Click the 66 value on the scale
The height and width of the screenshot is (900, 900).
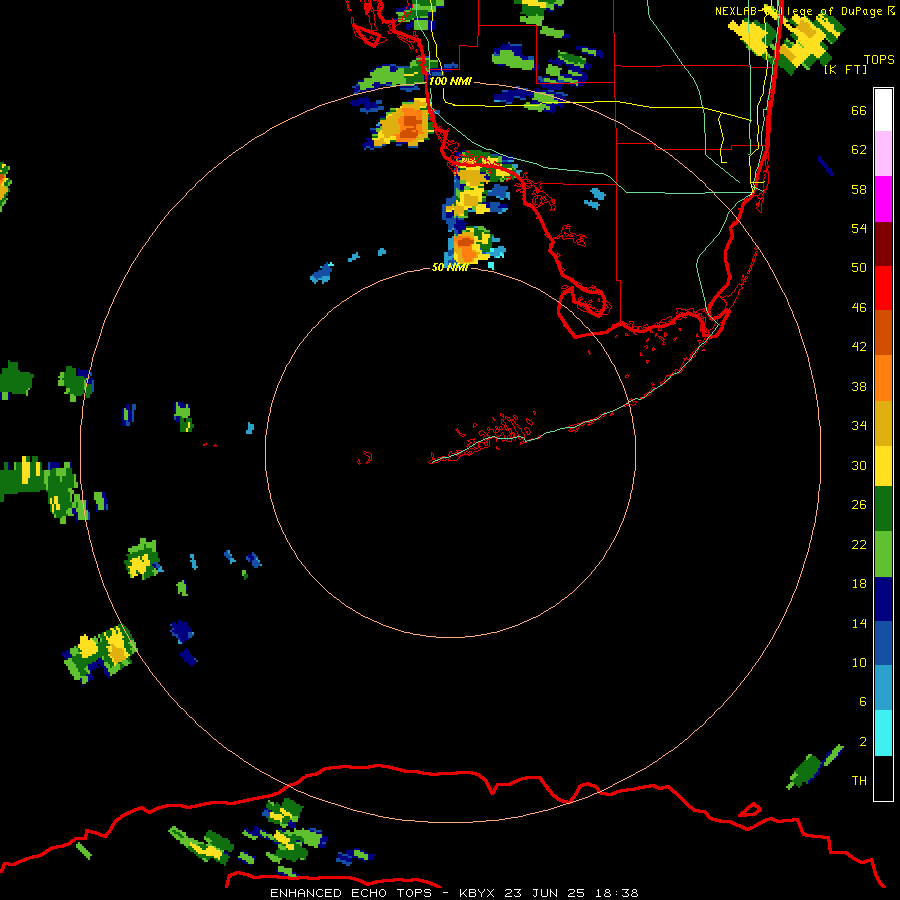(859, 110)
